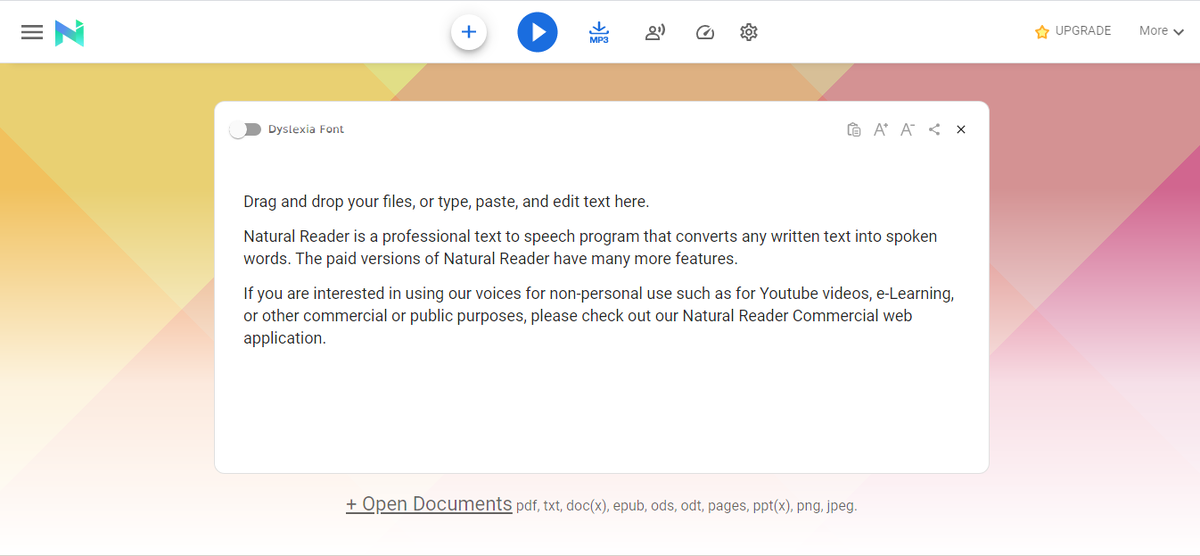Open the reading speed gauge
The height and width of the screenshot is (556, 1200).
[x=705, y=32]
